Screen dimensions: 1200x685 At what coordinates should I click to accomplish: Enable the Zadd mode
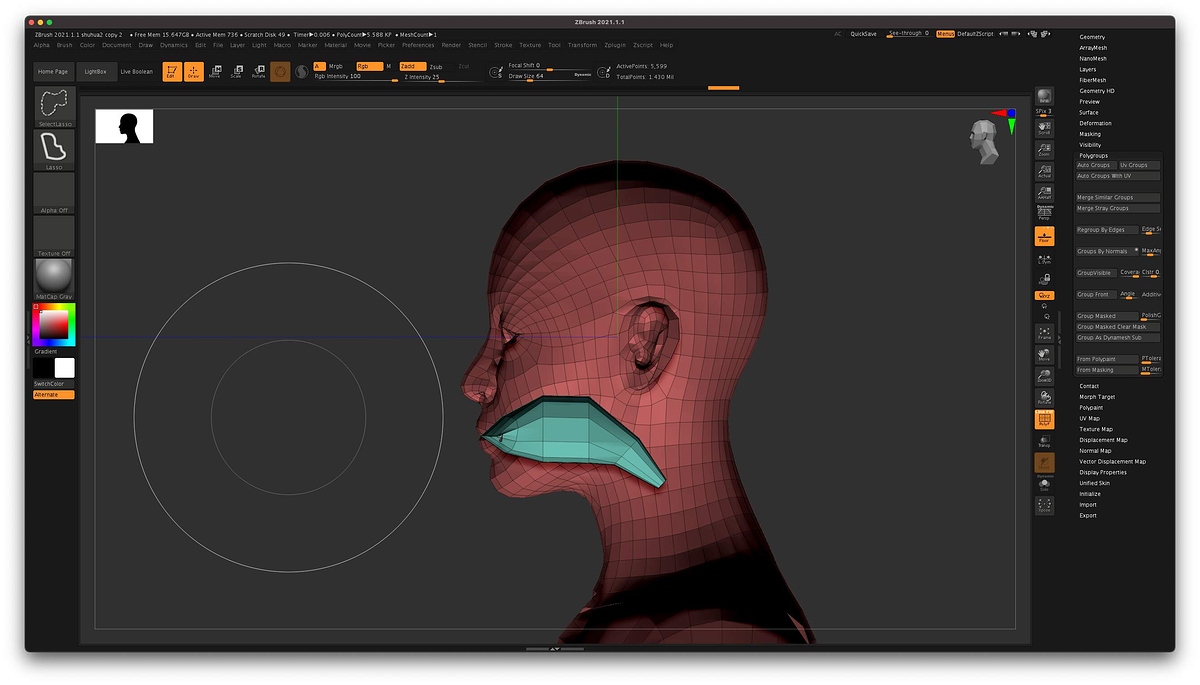(412, 66)
